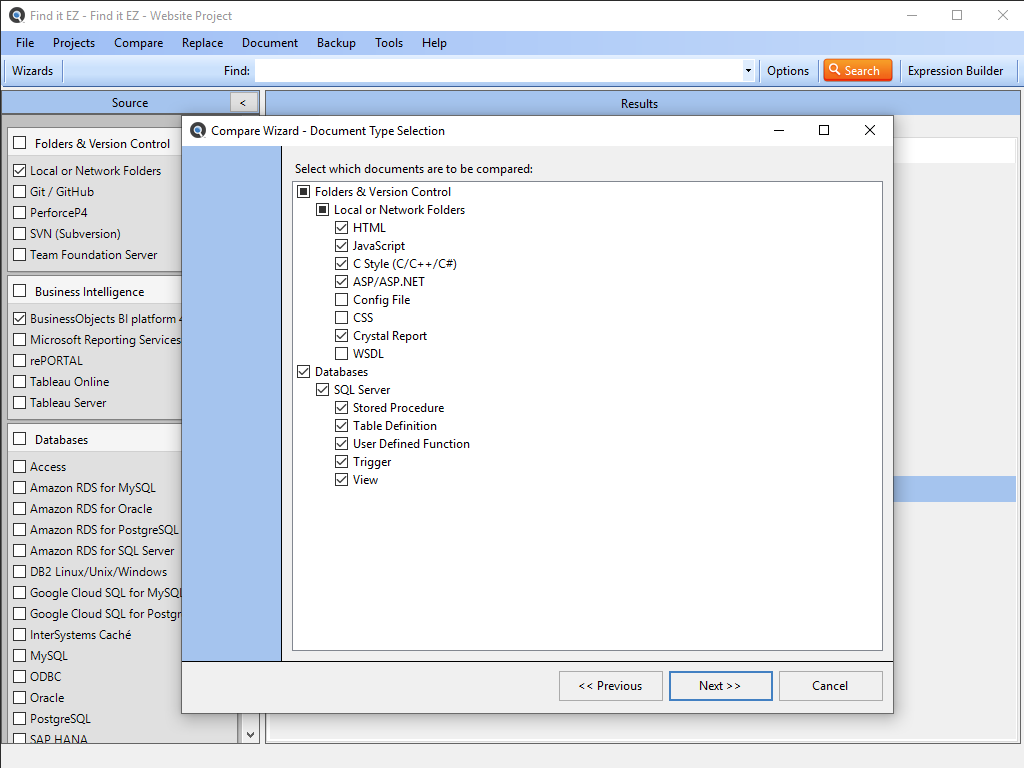This screenshot has width=1024, height=768.
Task: Disable the Stored Procedure checkbox
Action: pos(342,408)
